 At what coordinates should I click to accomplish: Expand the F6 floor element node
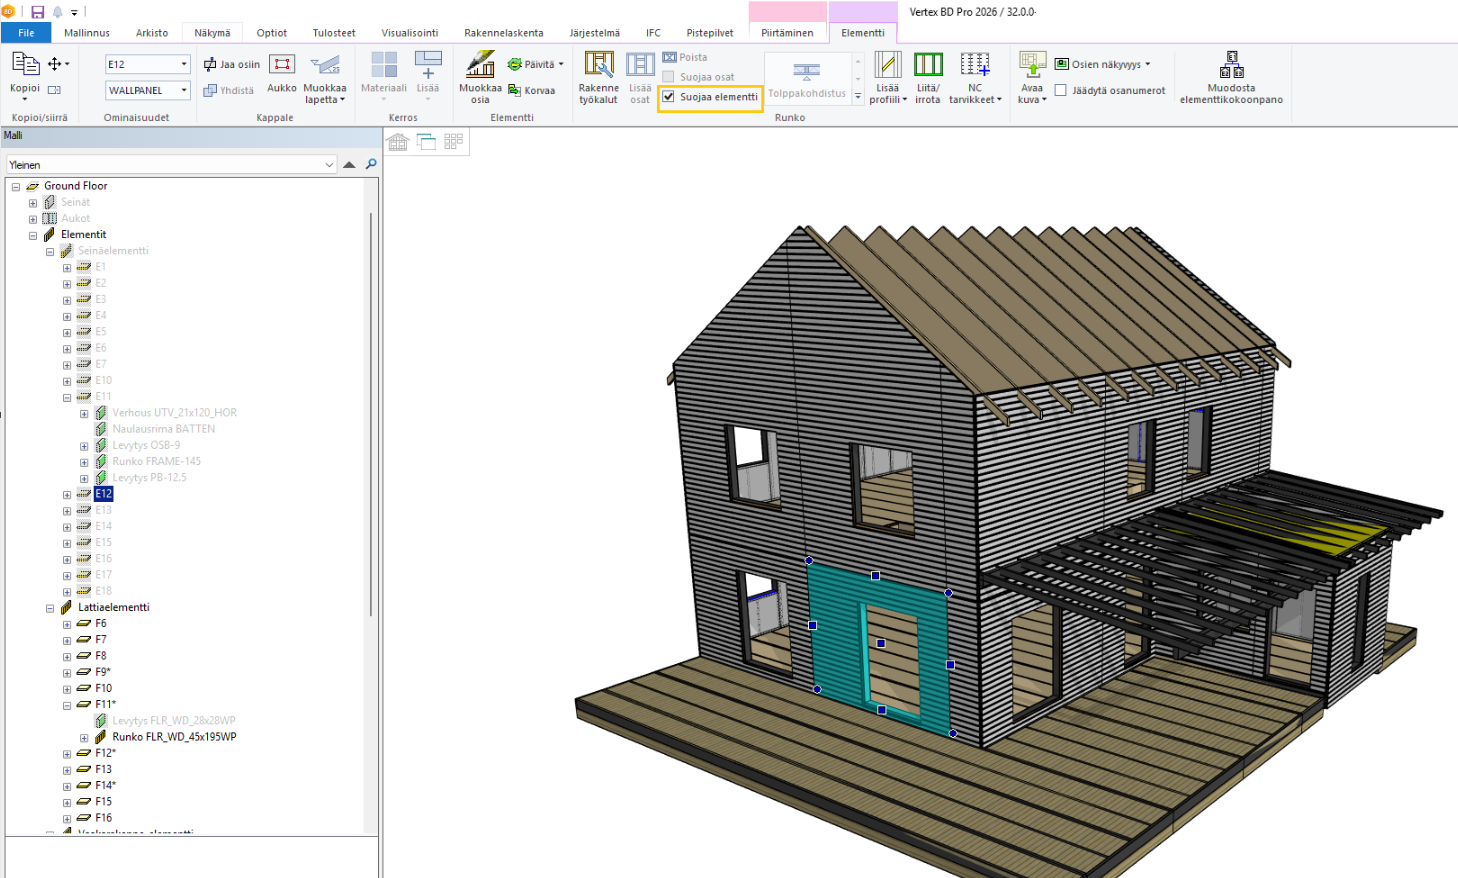tap(67, 624)
